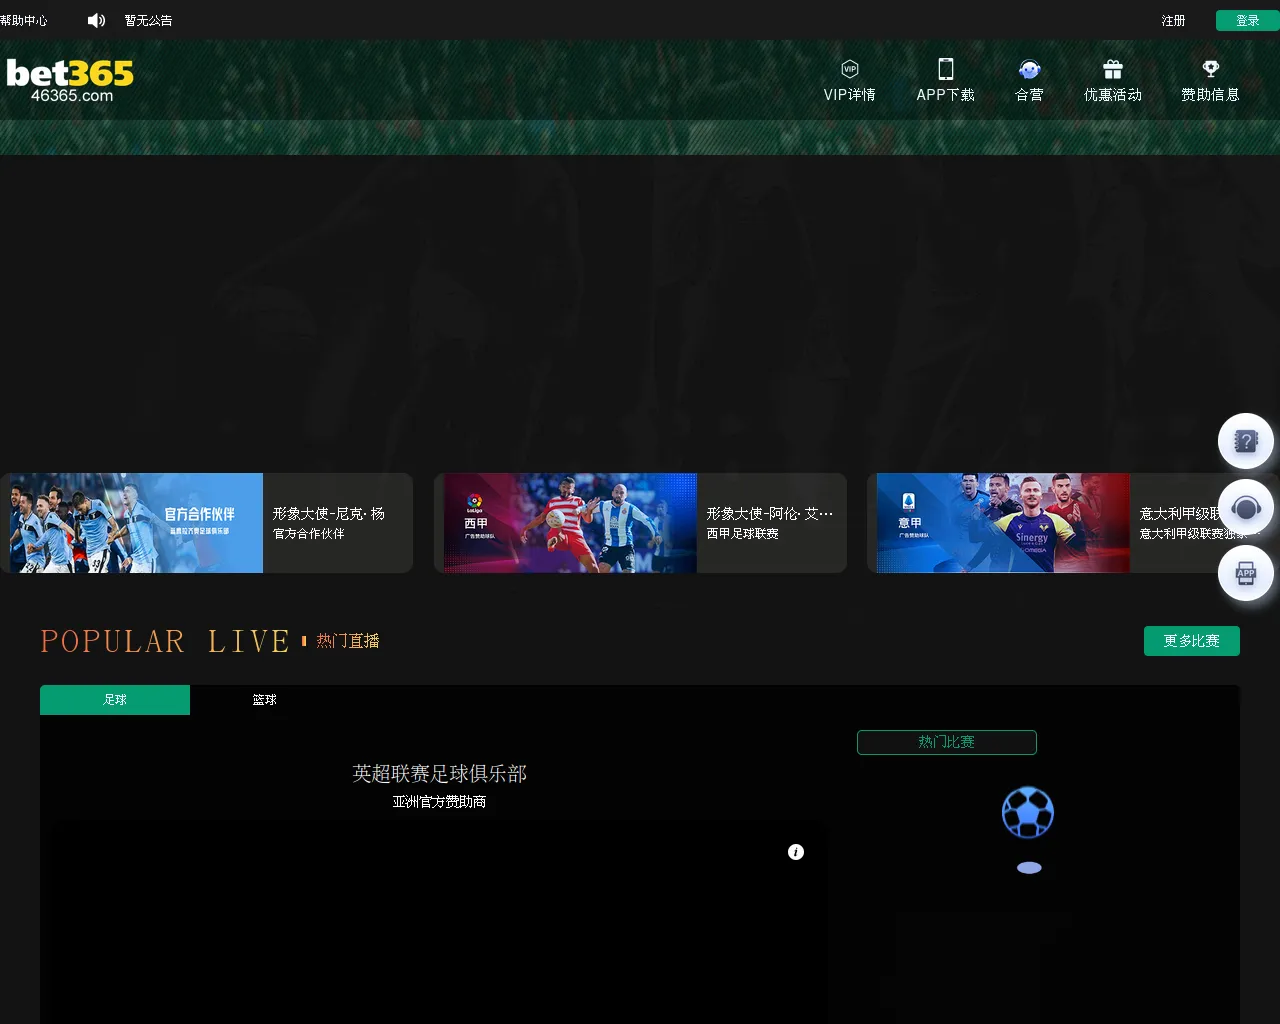Click the 热门比赛 outlined button

pos(947,742)
